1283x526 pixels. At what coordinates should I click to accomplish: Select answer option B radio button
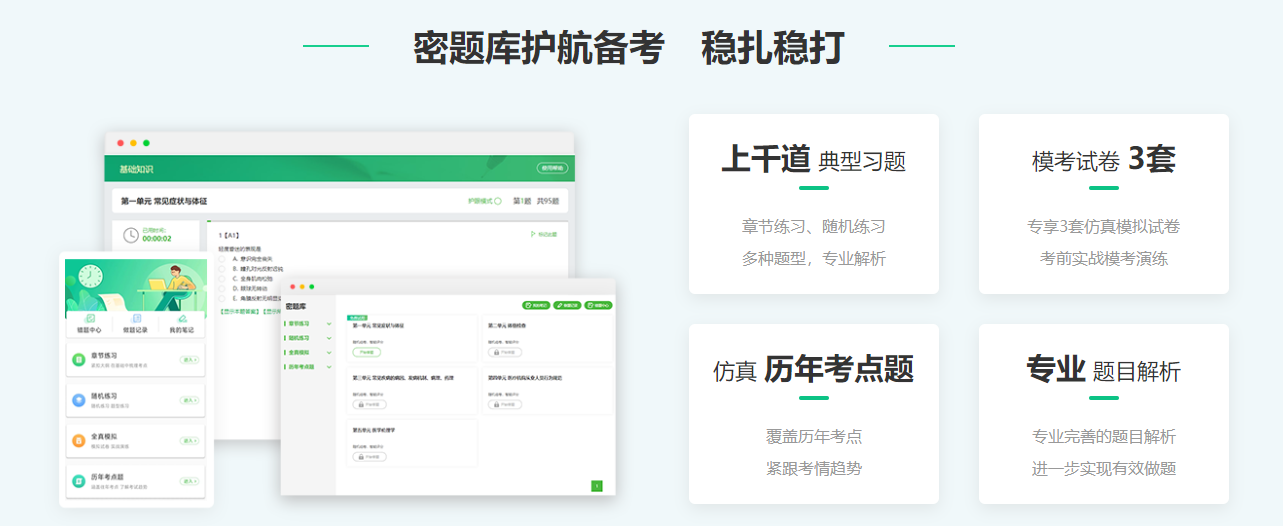coord(222,269)
